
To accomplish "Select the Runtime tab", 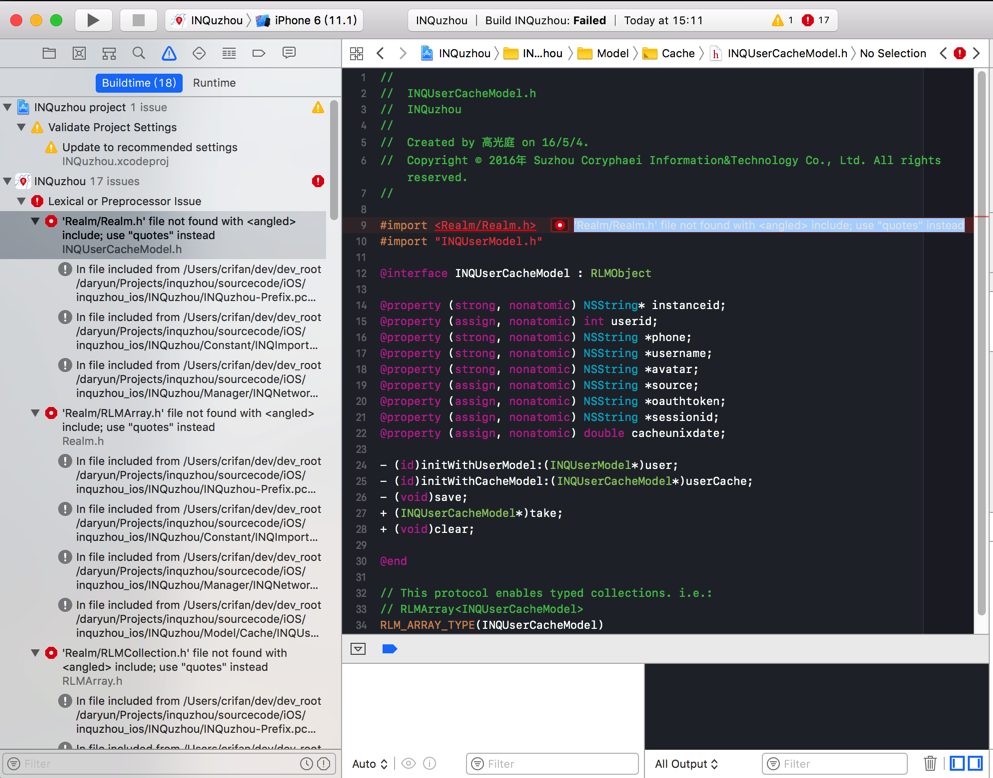I will click(x=214, y=83).
